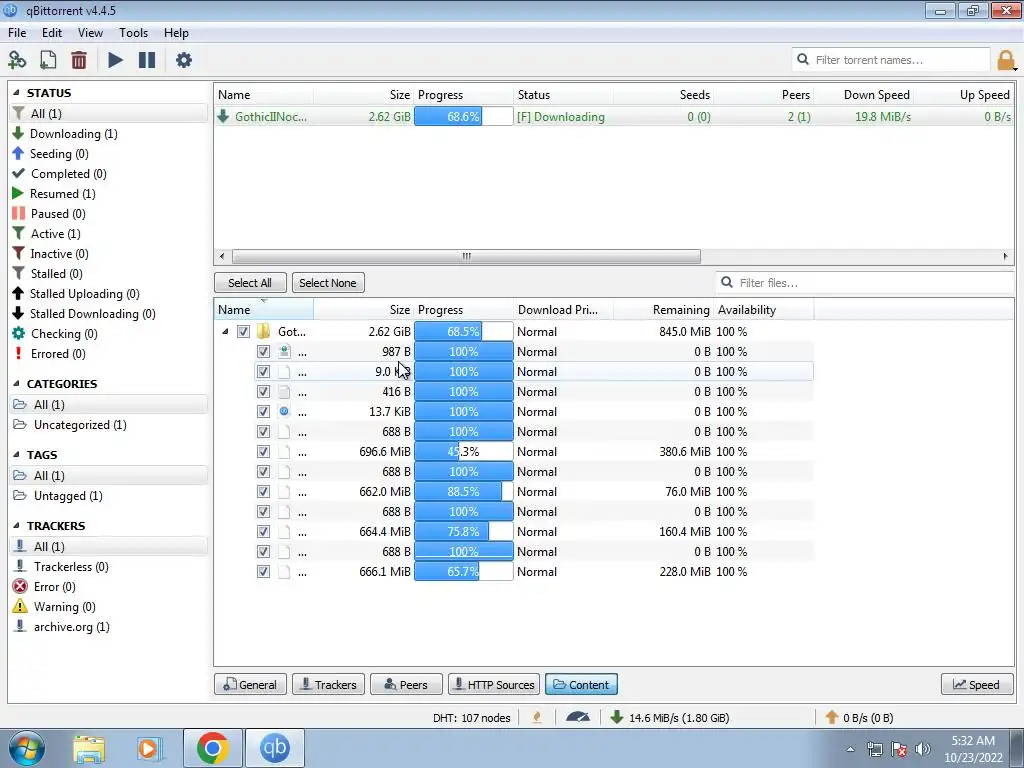
Task: Open the Tools menu
Action: [x=133, y=33]
